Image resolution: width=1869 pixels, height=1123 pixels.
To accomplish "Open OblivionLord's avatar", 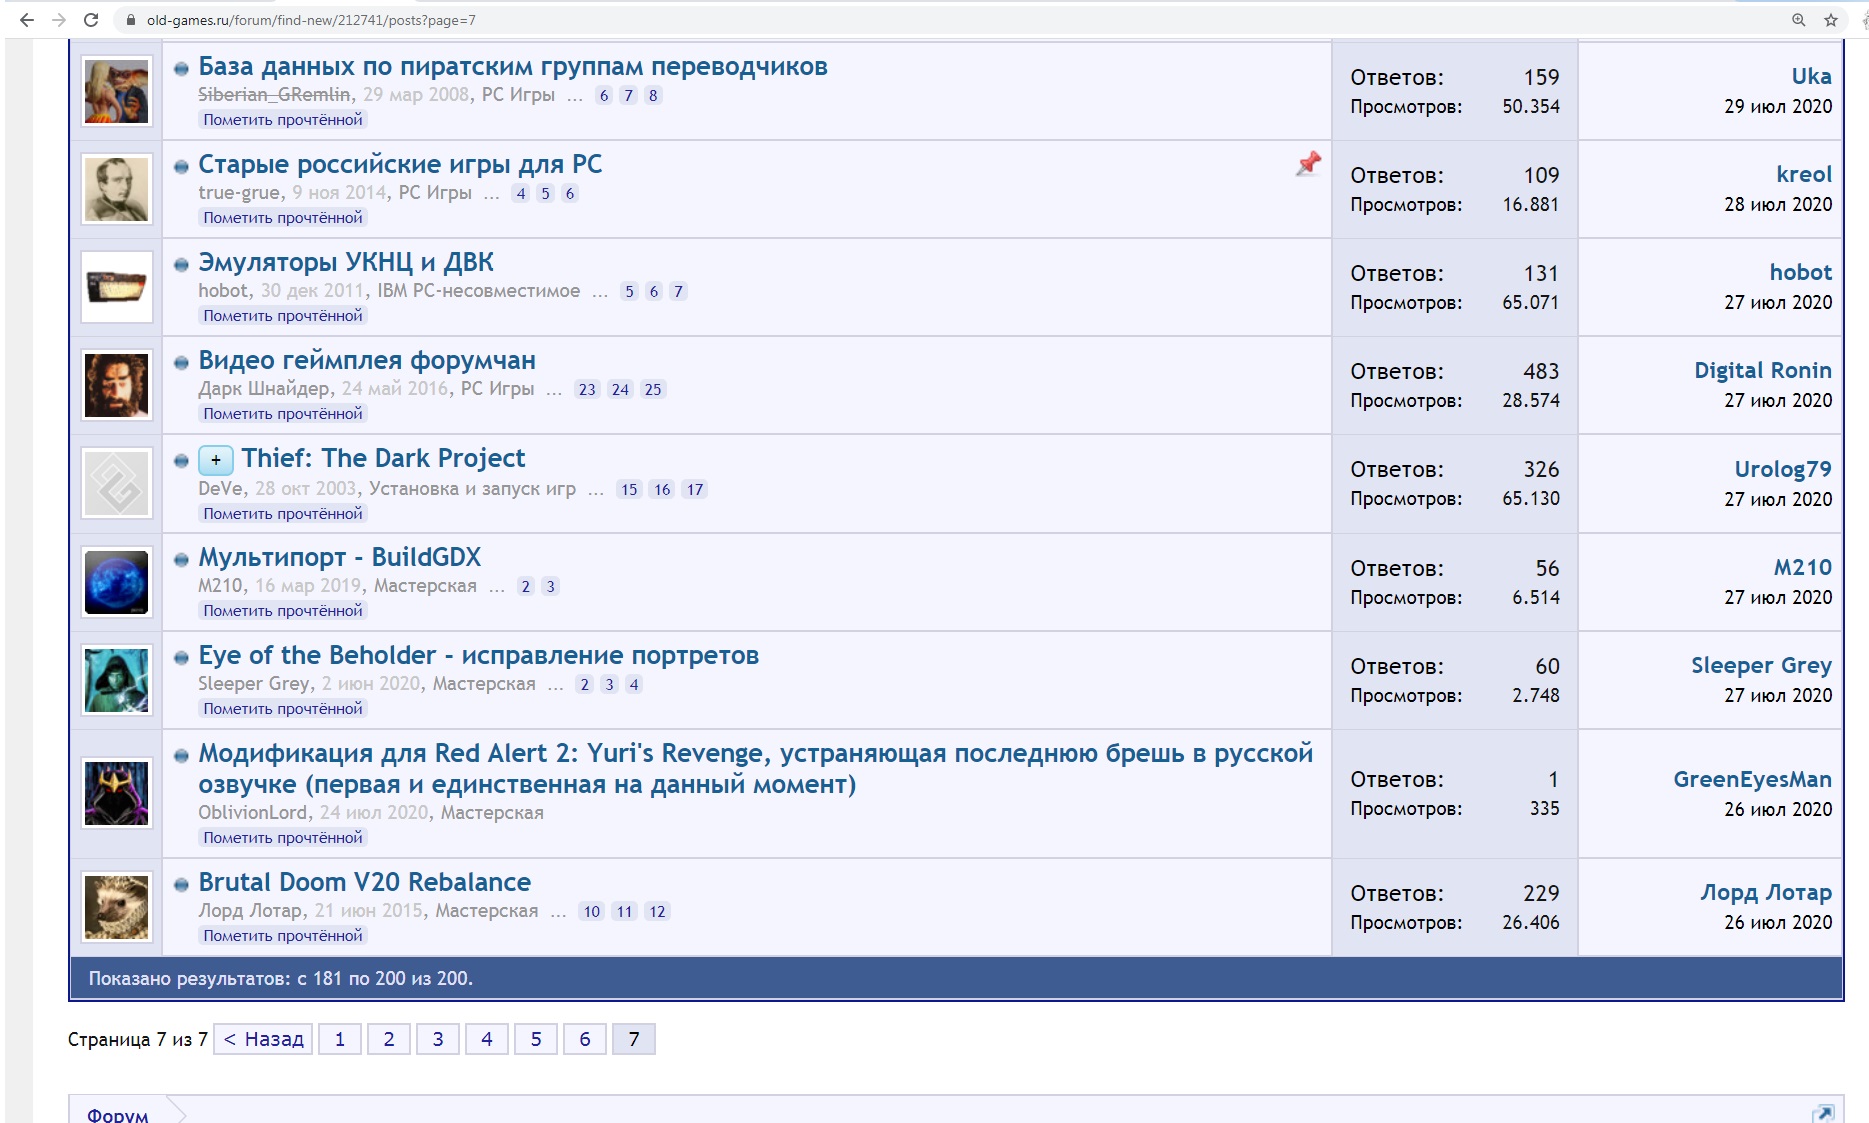I will 117,793.
